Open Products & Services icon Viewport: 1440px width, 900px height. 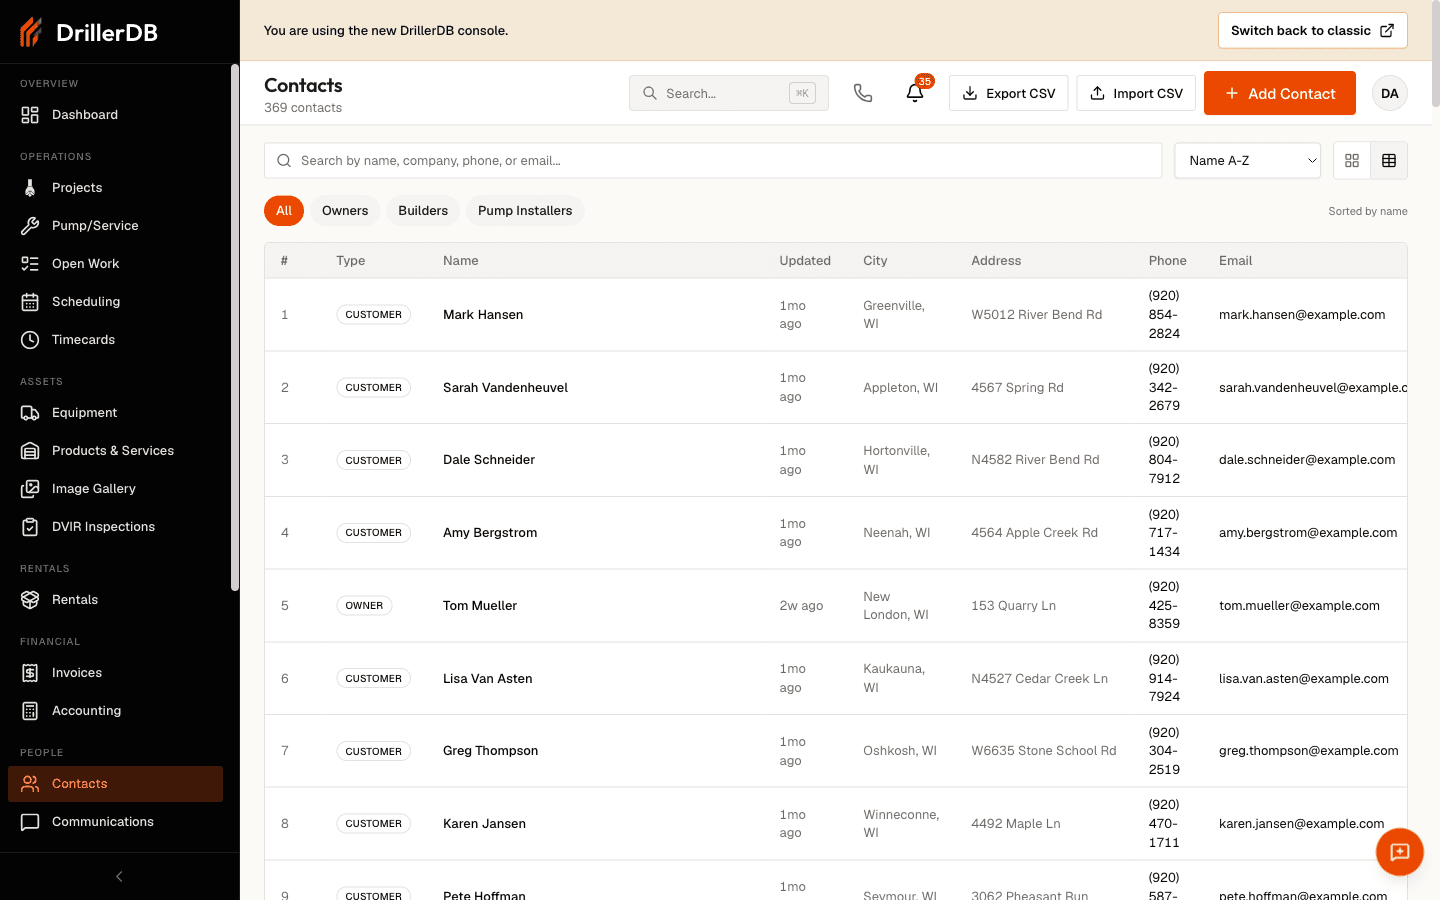[x=30, y=451]
